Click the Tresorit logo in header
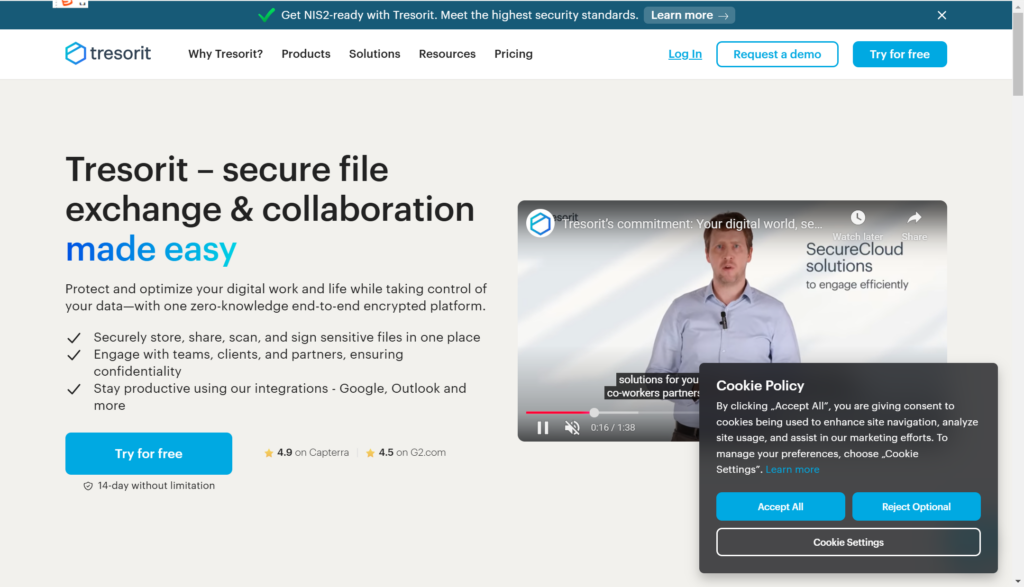 [108, 54]
